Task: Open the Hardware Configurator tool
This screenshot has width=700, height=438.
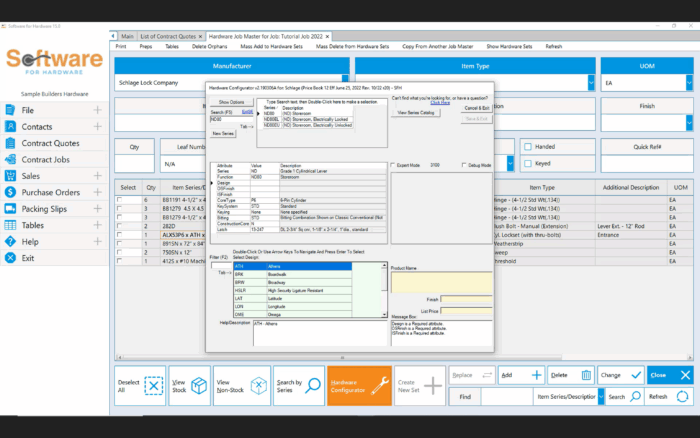Action: [359, 385]
